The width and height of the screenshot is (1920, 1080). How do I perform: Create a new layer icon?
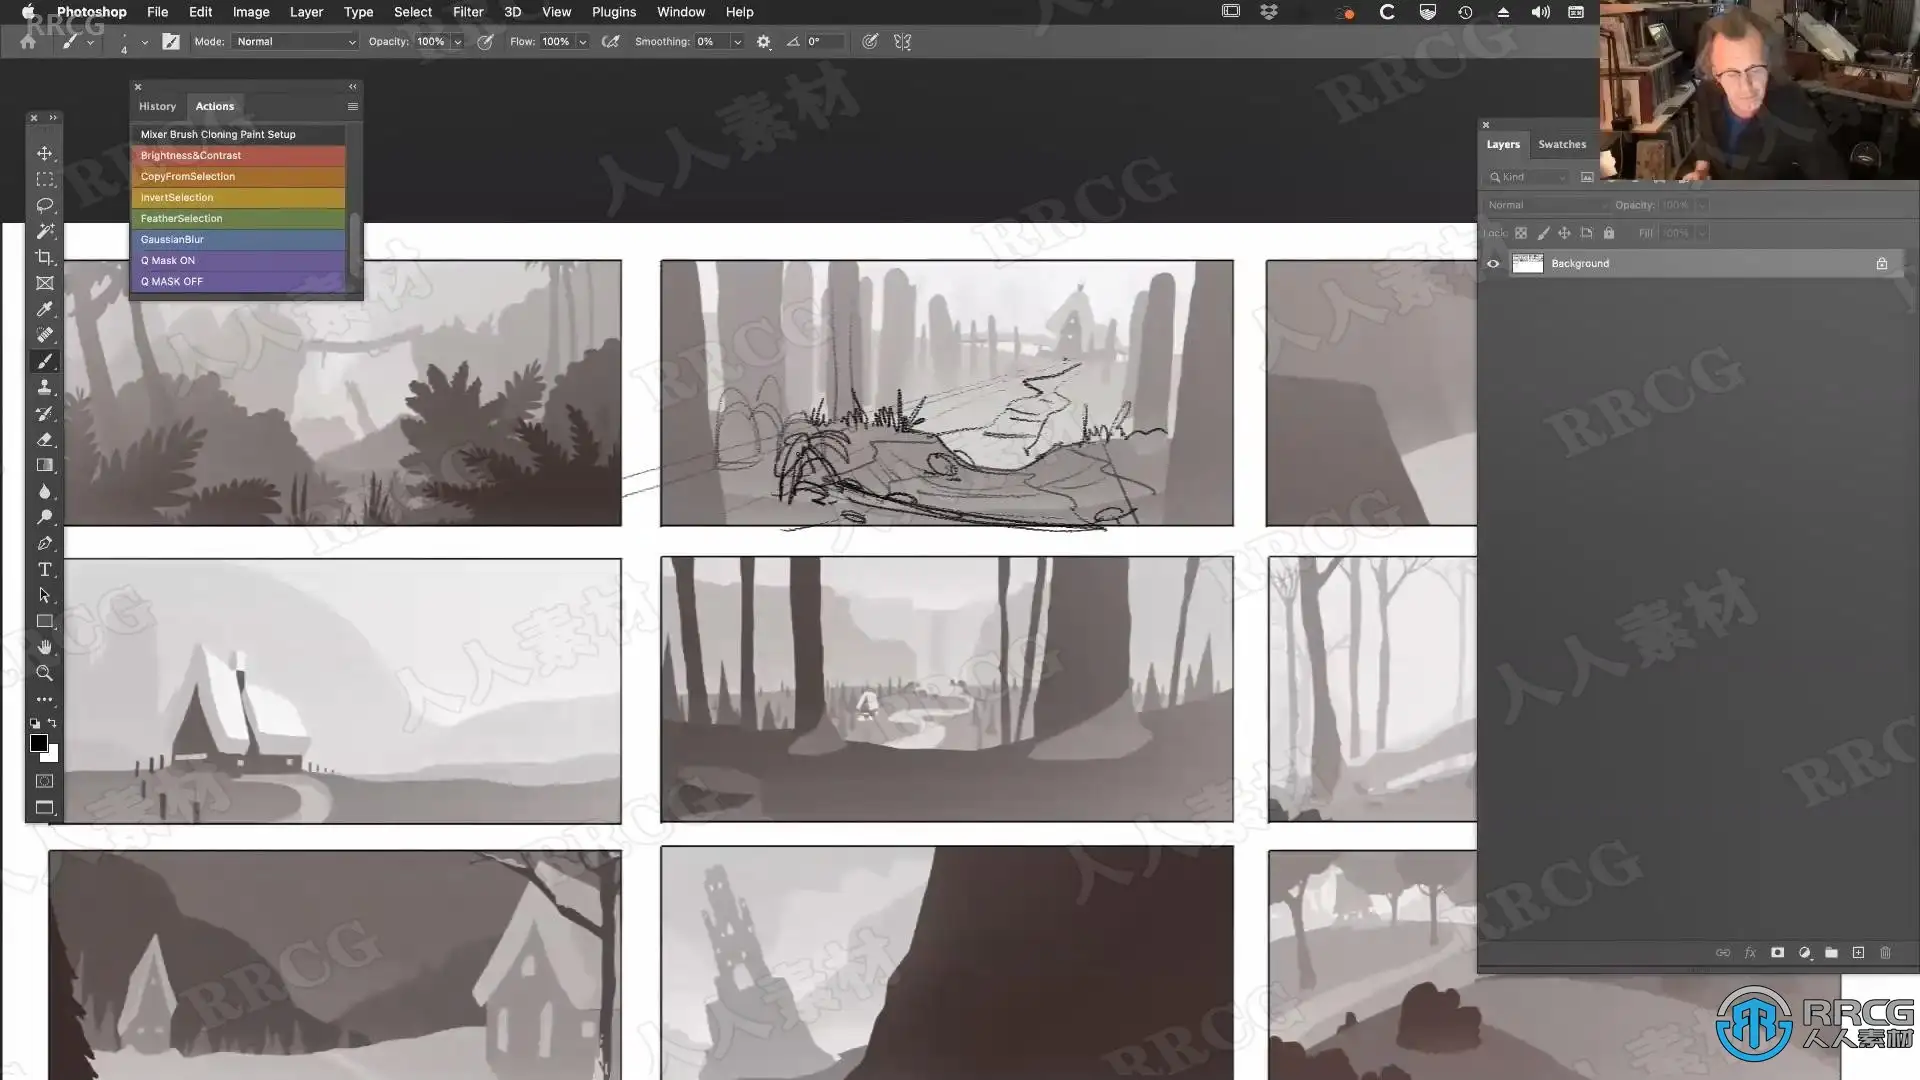(1858, 953)
